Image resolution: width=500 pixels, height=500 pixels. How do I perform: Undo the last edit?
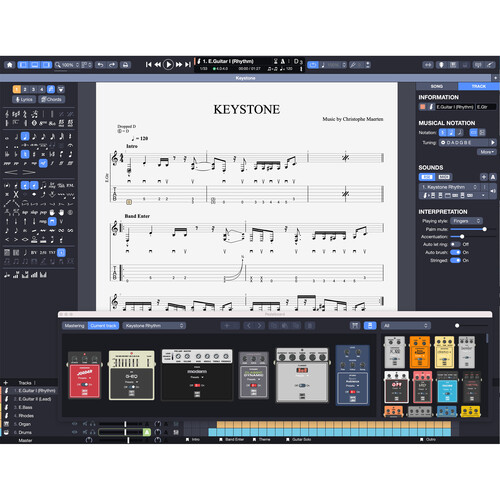click(100, 65)
